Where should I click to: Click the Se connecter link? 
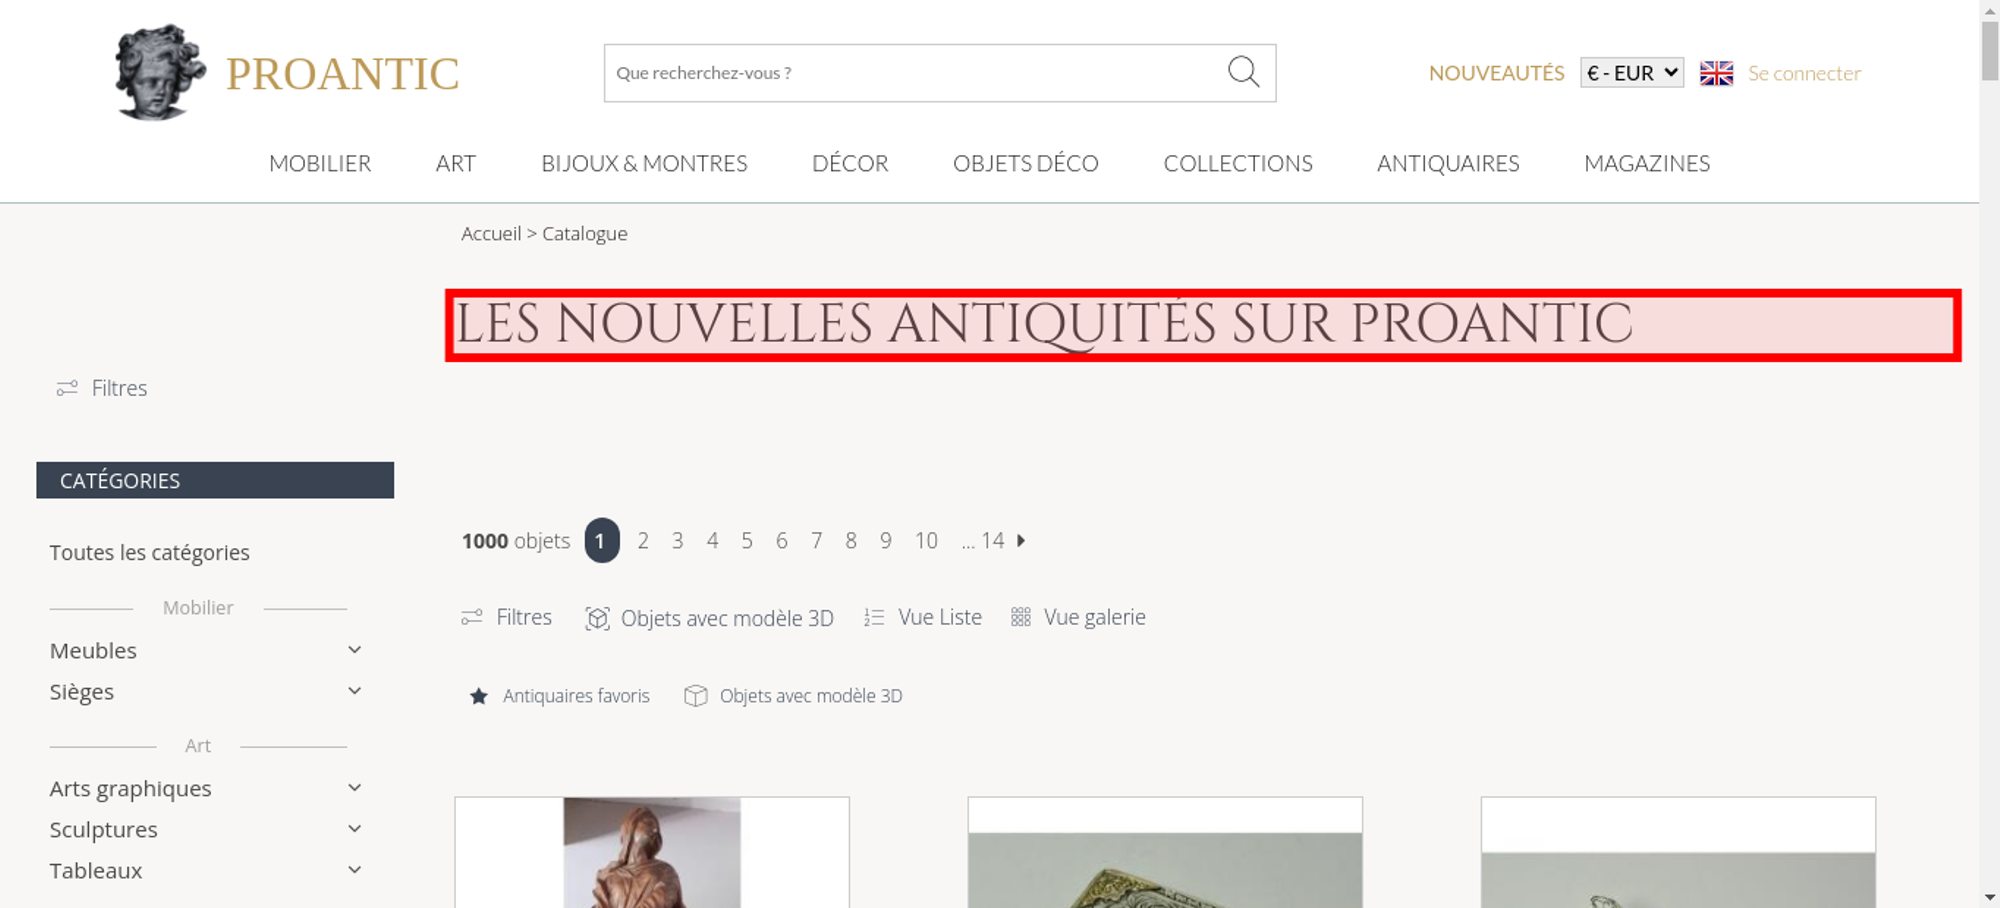pyautogui.click(x=1804, y=73)
